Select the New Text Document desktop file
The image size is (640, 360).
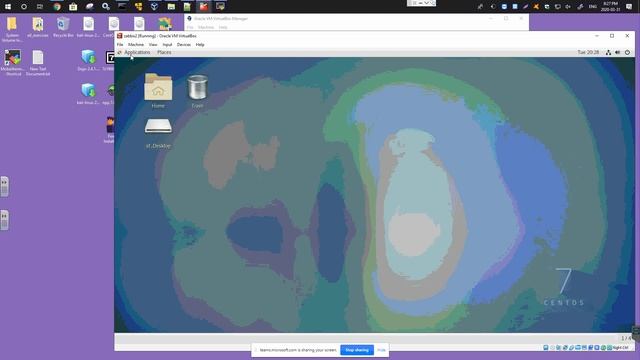38,63
